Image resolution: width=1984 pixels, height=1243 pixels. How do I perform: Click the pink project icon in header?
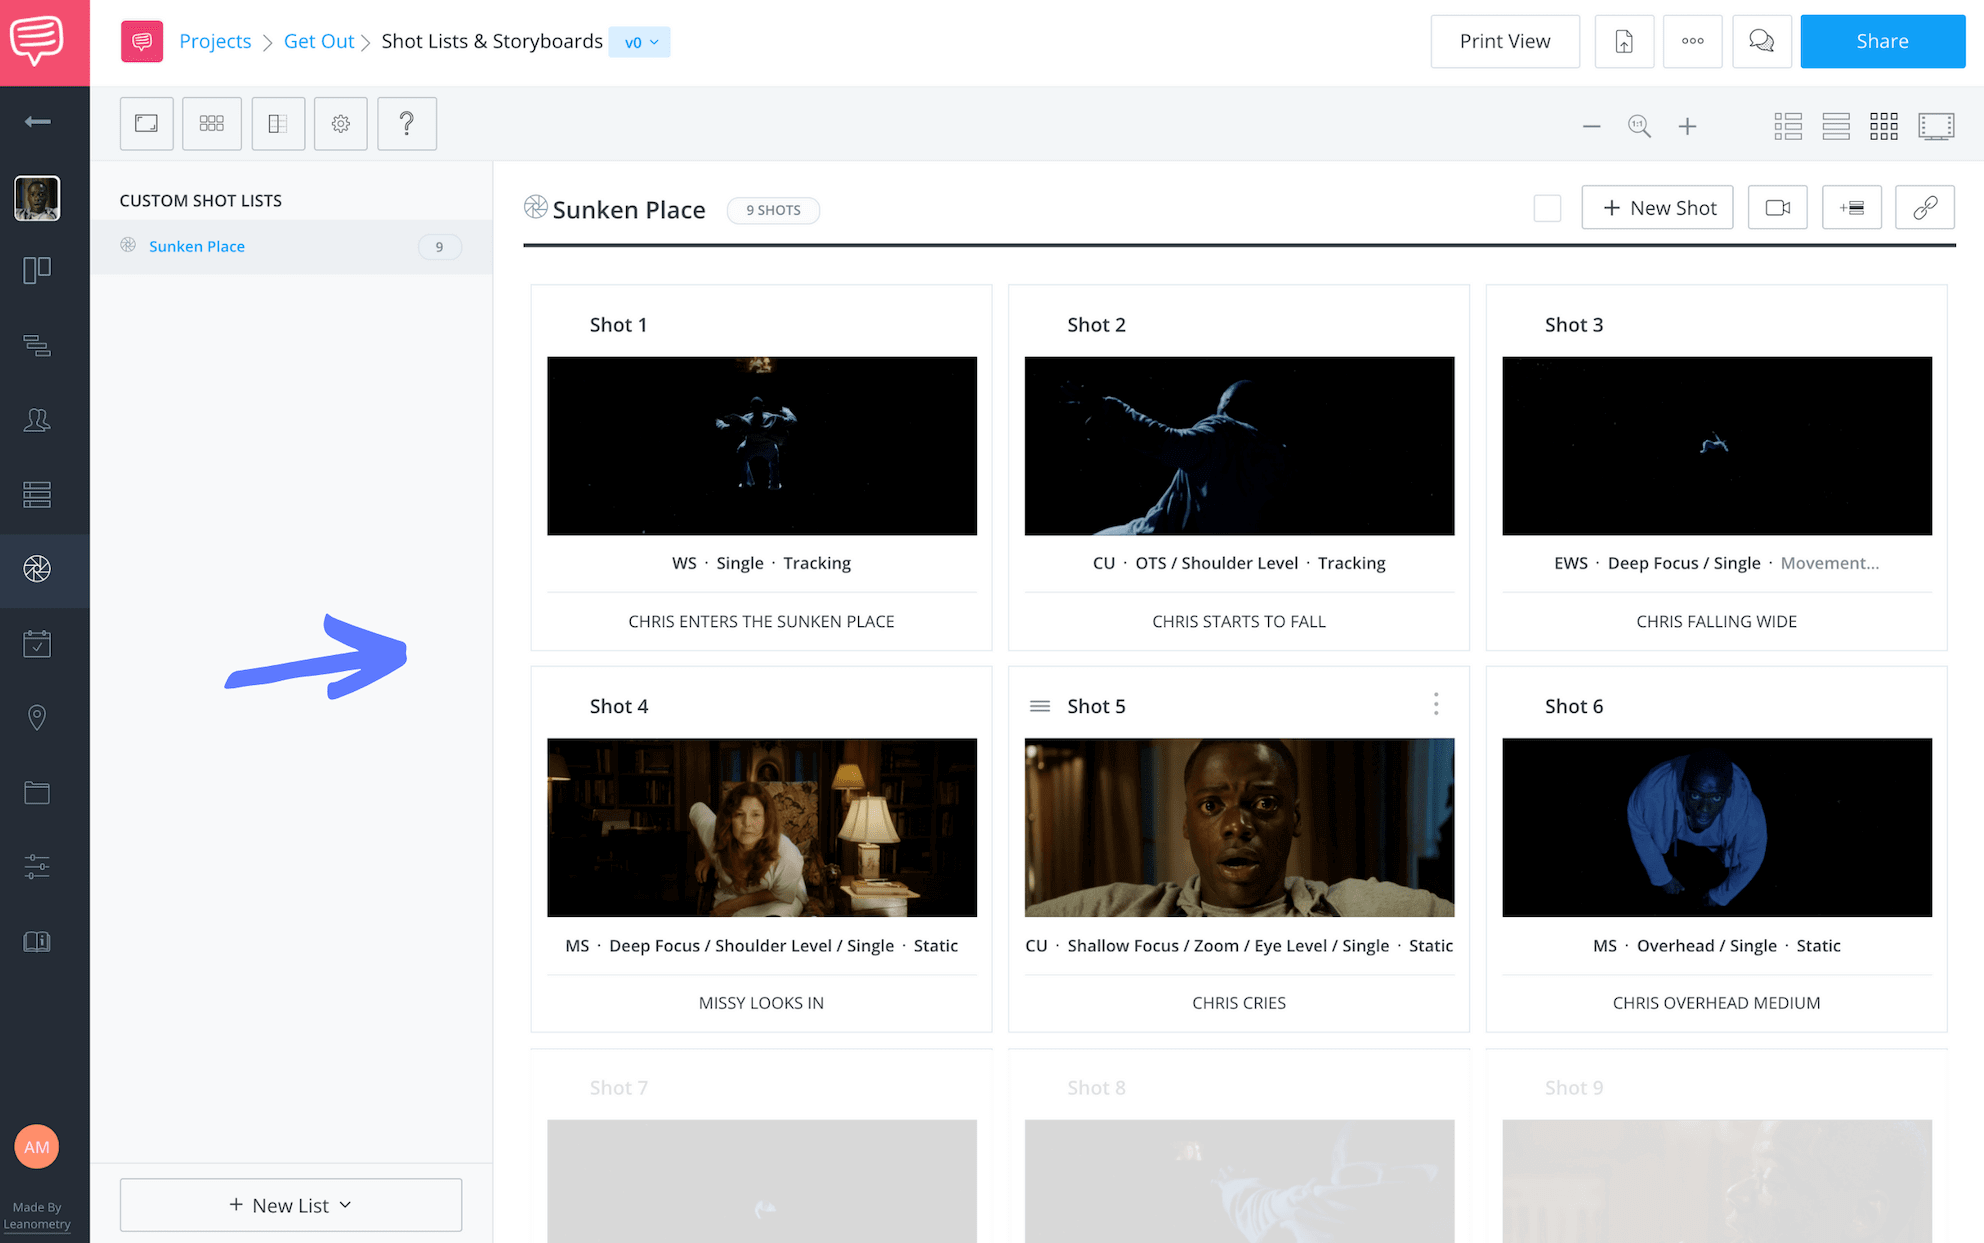142,41
